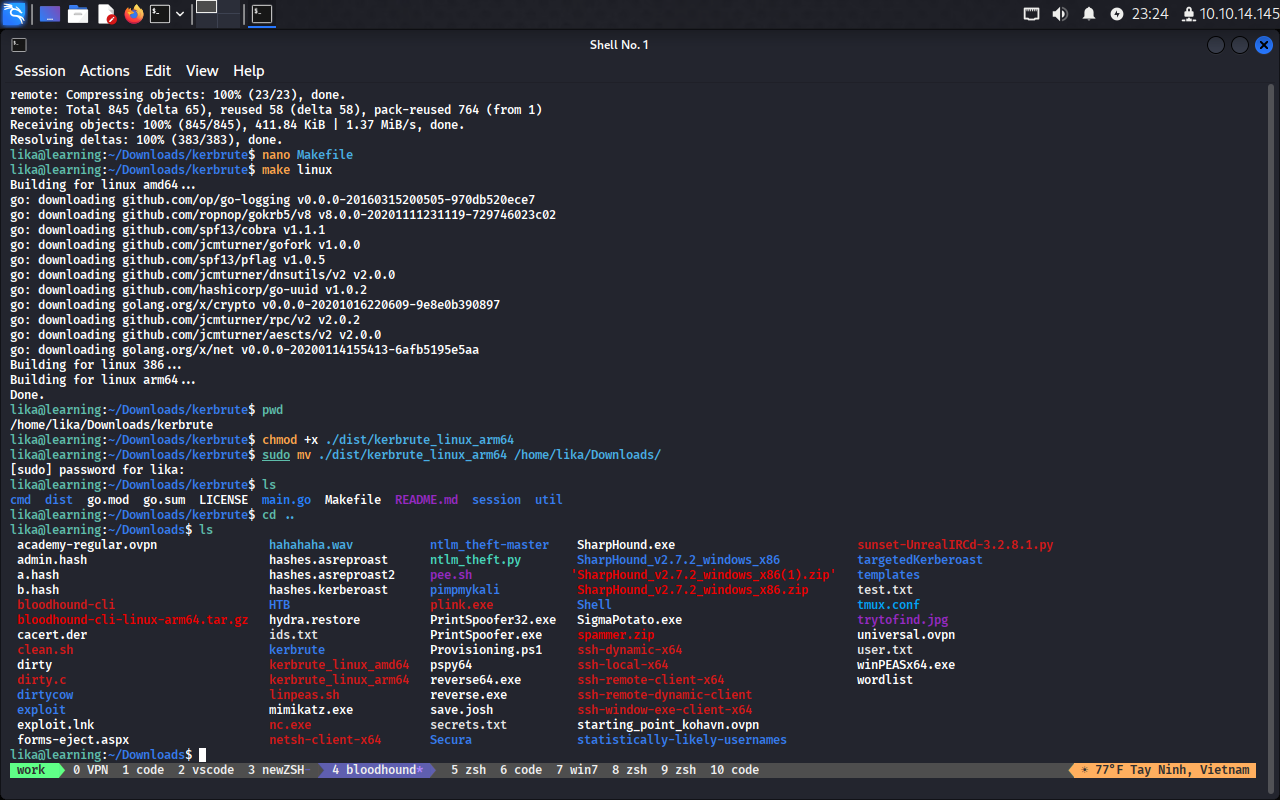Open the notifications bell icon

click(x=1089, y=14)
